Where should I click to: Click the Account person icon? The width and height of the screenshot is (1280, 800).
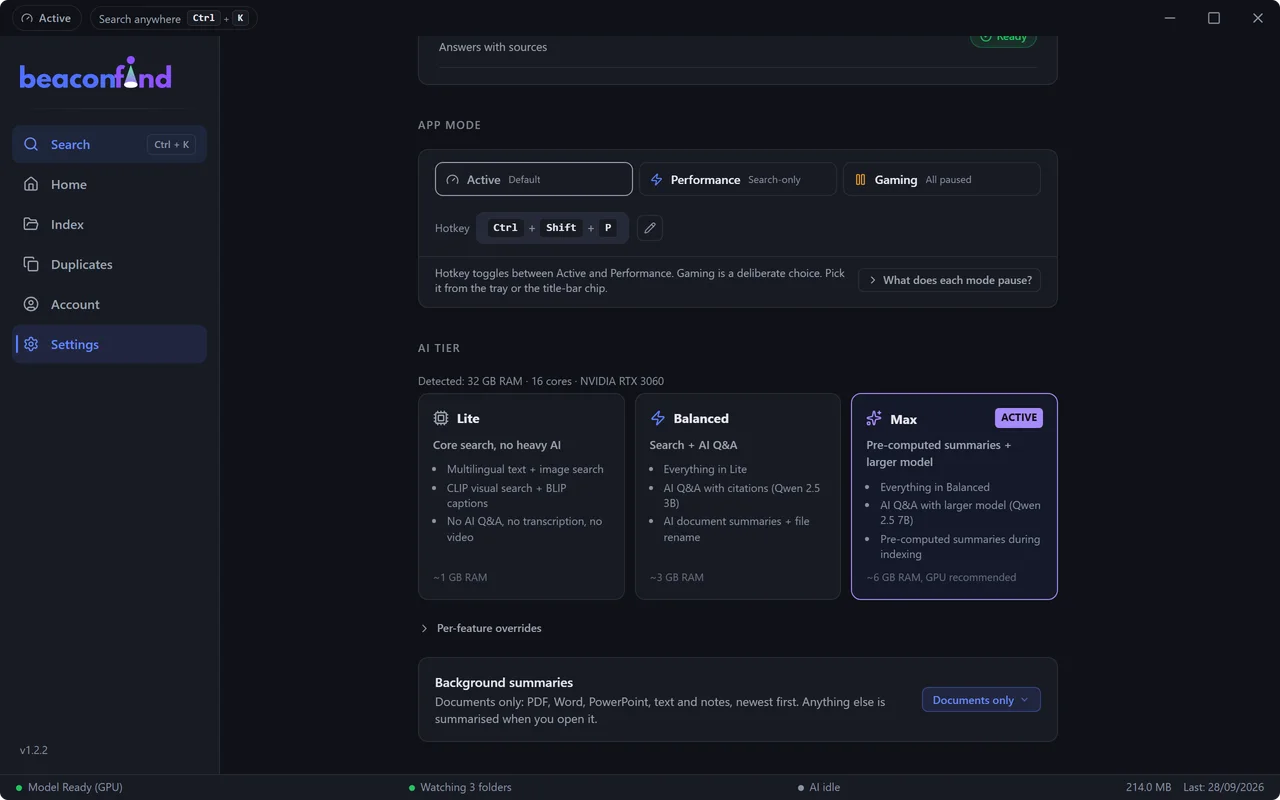pos(31,304)
